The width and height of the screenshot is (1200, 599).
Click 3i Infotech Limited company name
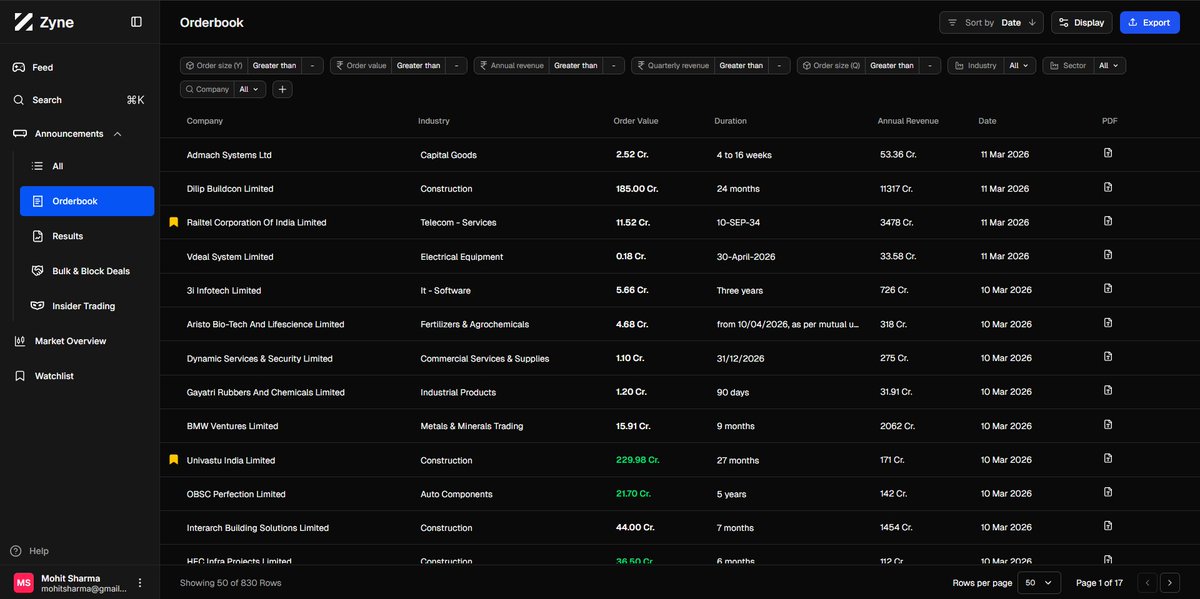coord(224,291)
